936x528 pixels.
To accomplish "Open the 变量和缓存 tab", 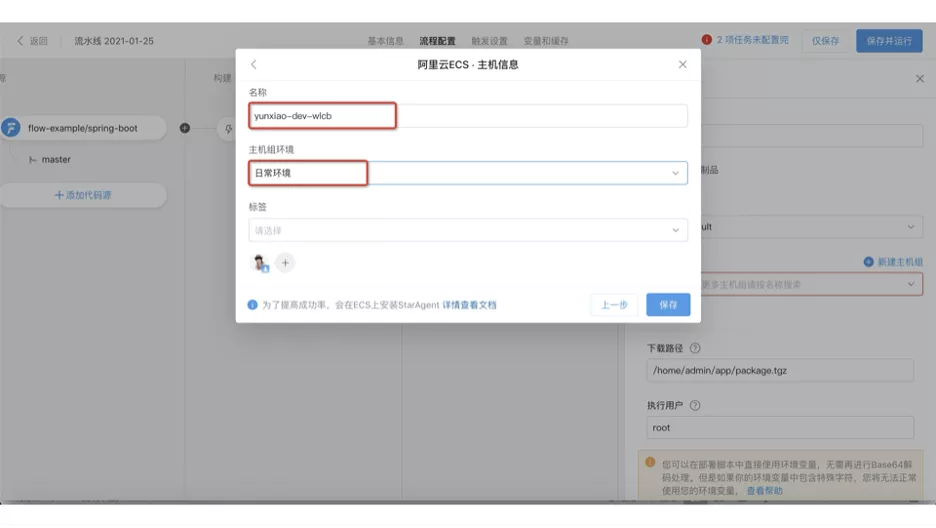I will click(545, 41).
